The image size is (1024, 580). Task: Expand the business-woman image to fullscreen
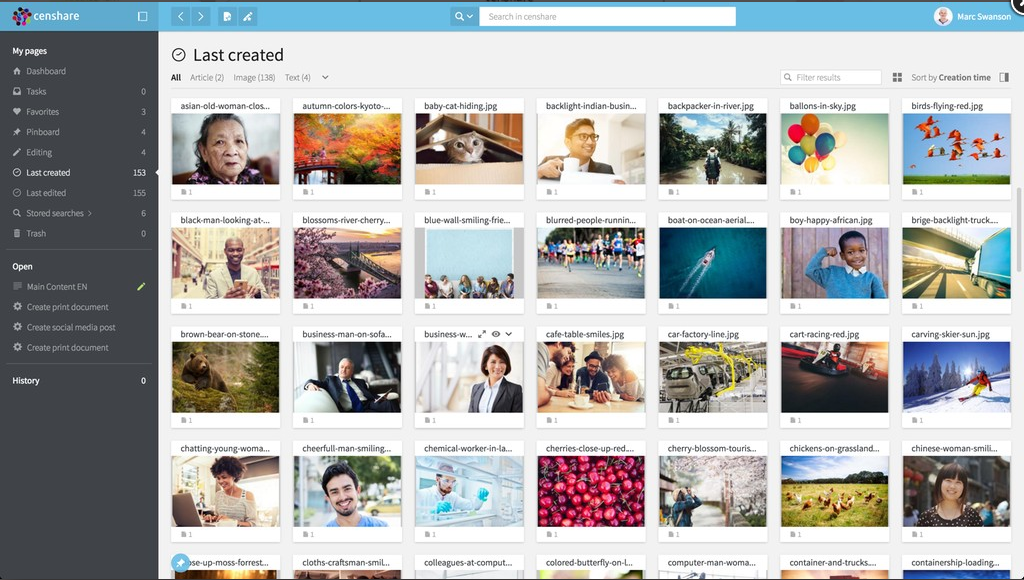tap(482, 334)
